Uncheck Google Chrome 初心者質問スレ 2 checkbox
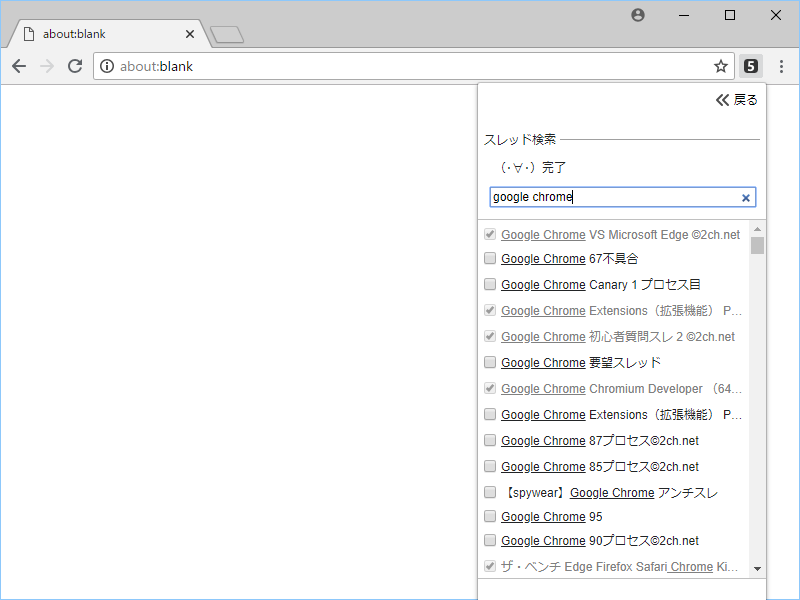 click(x=490, y=336)
